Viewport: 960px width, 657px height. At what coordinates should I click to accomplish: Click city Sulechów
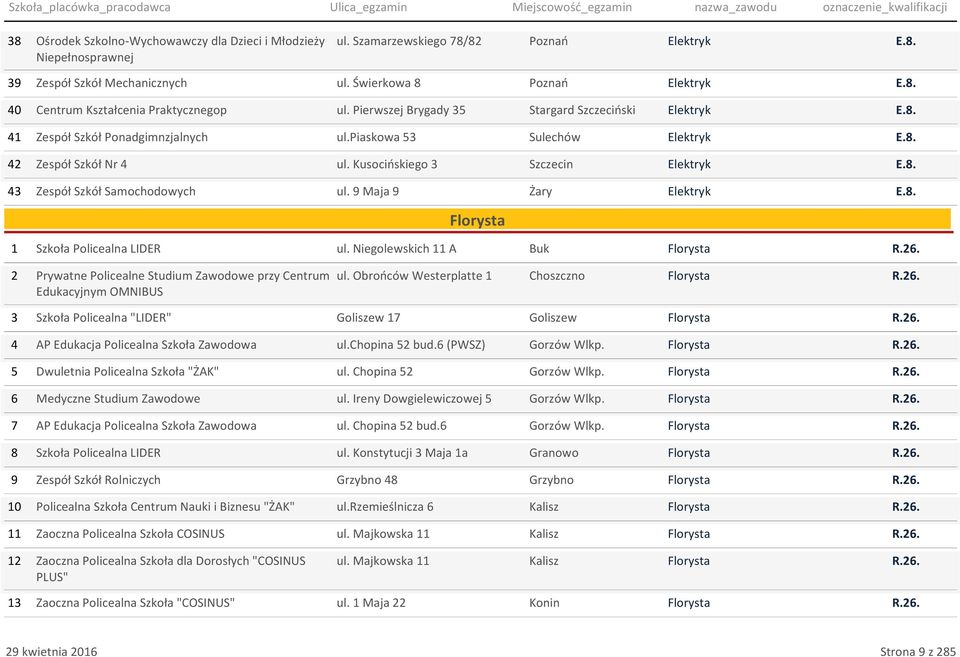click(x=555, y=137)
